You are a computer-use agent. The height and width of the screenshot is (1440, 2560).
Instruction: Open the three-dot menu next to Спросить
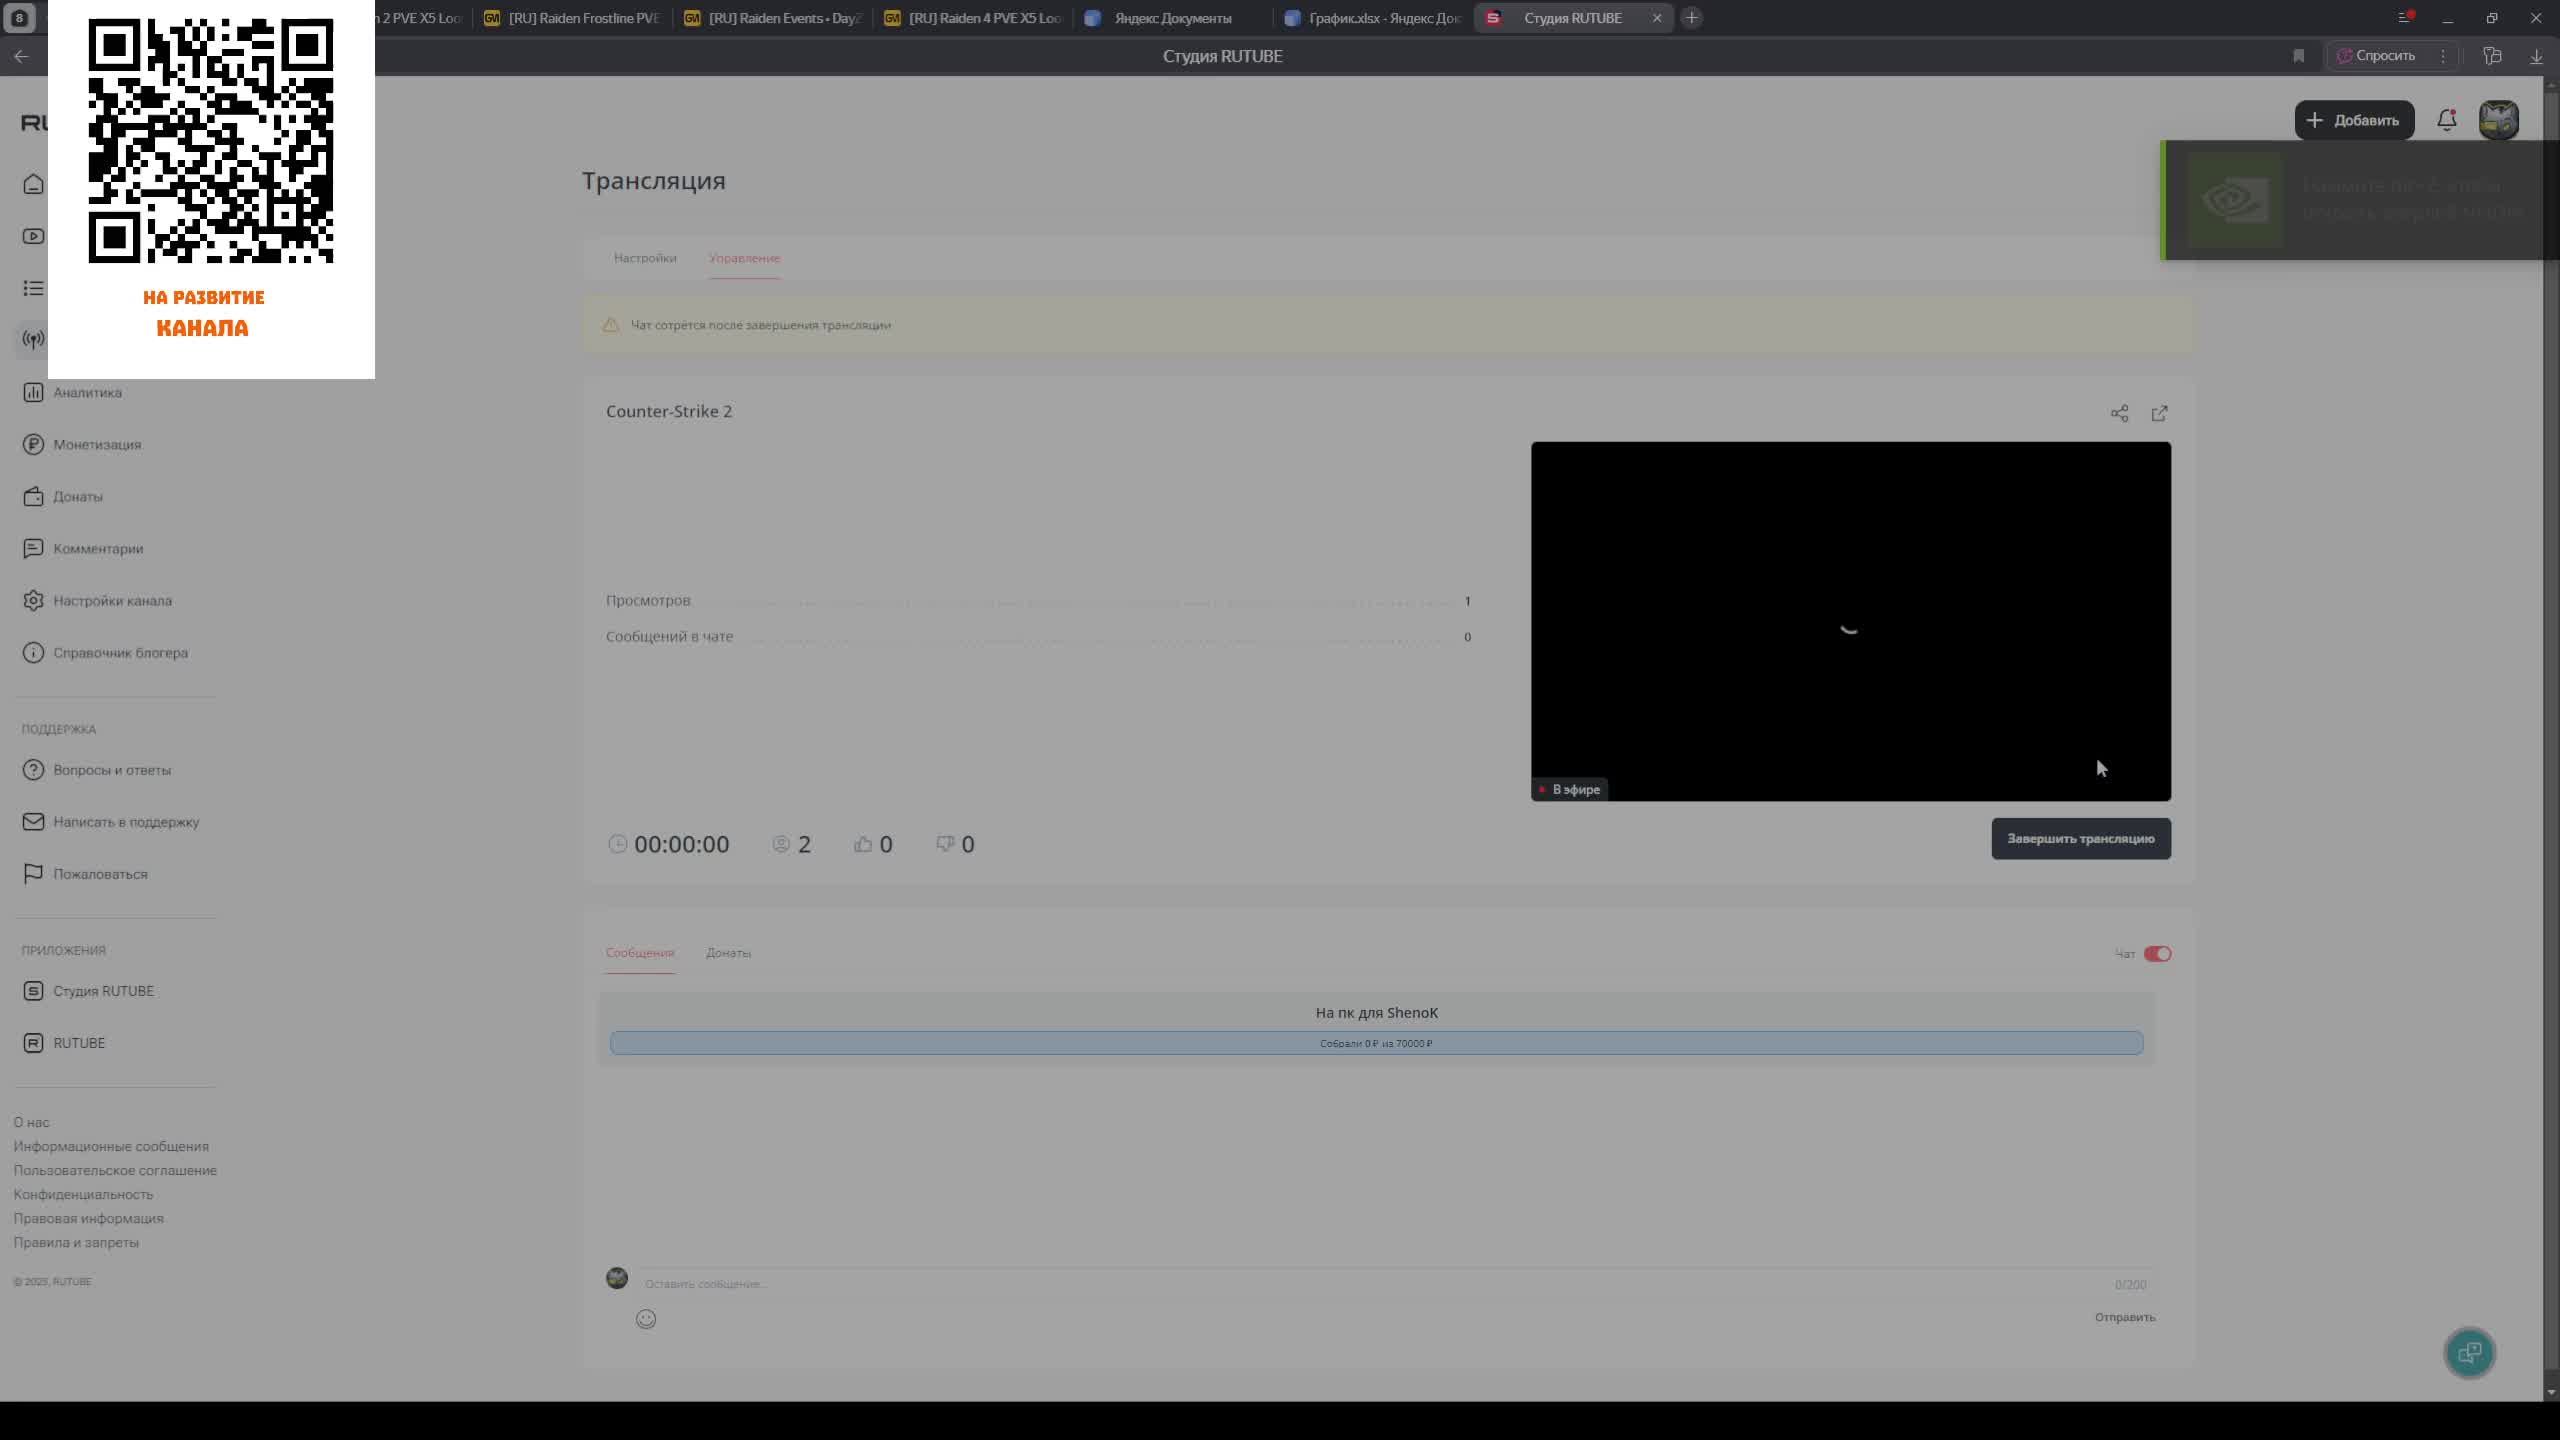pyautogui.click(x=2443, y=56)
